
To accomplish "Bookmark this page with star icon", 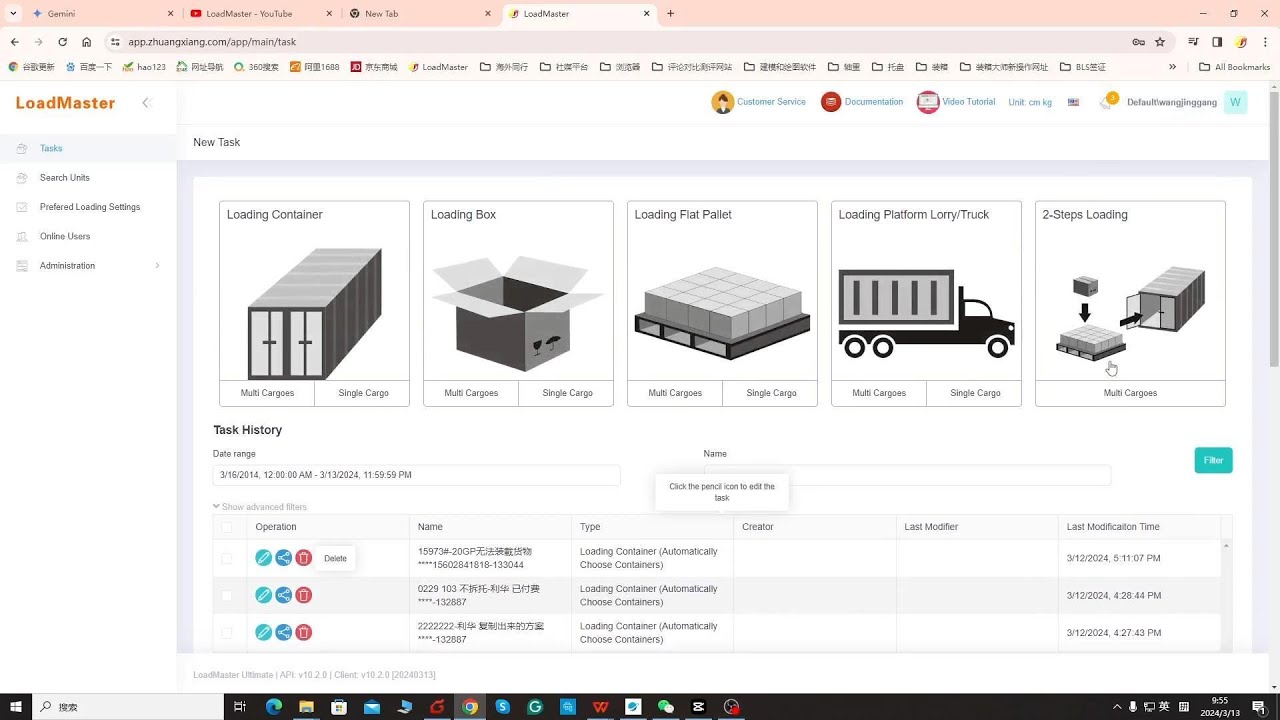I will click(x=1160, y=42).
